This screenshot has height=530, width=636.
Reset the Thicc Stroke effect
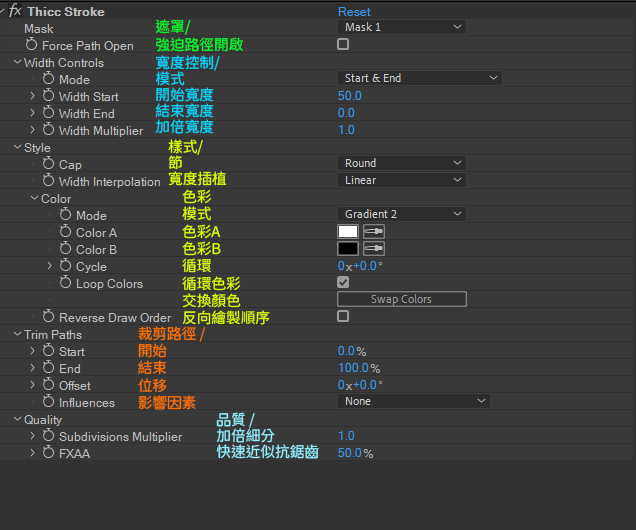tap(354, 12)
